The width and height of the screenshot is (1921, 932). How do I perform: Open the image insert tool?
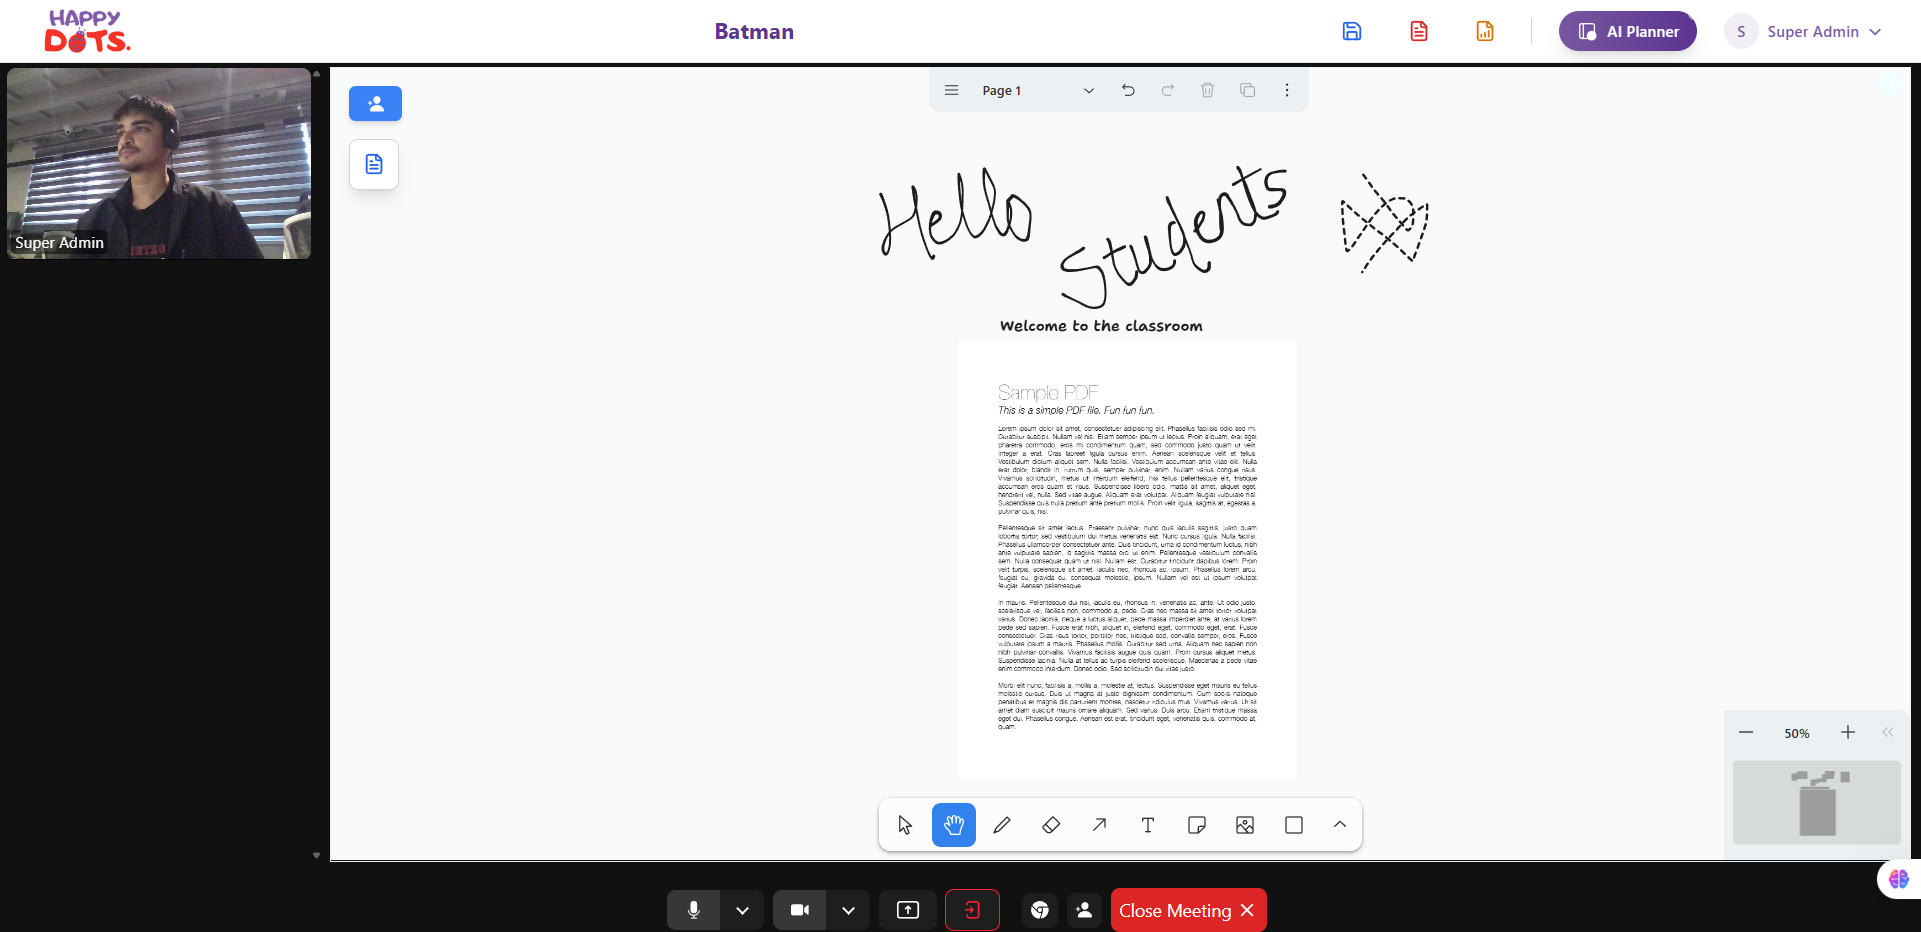1245,825
